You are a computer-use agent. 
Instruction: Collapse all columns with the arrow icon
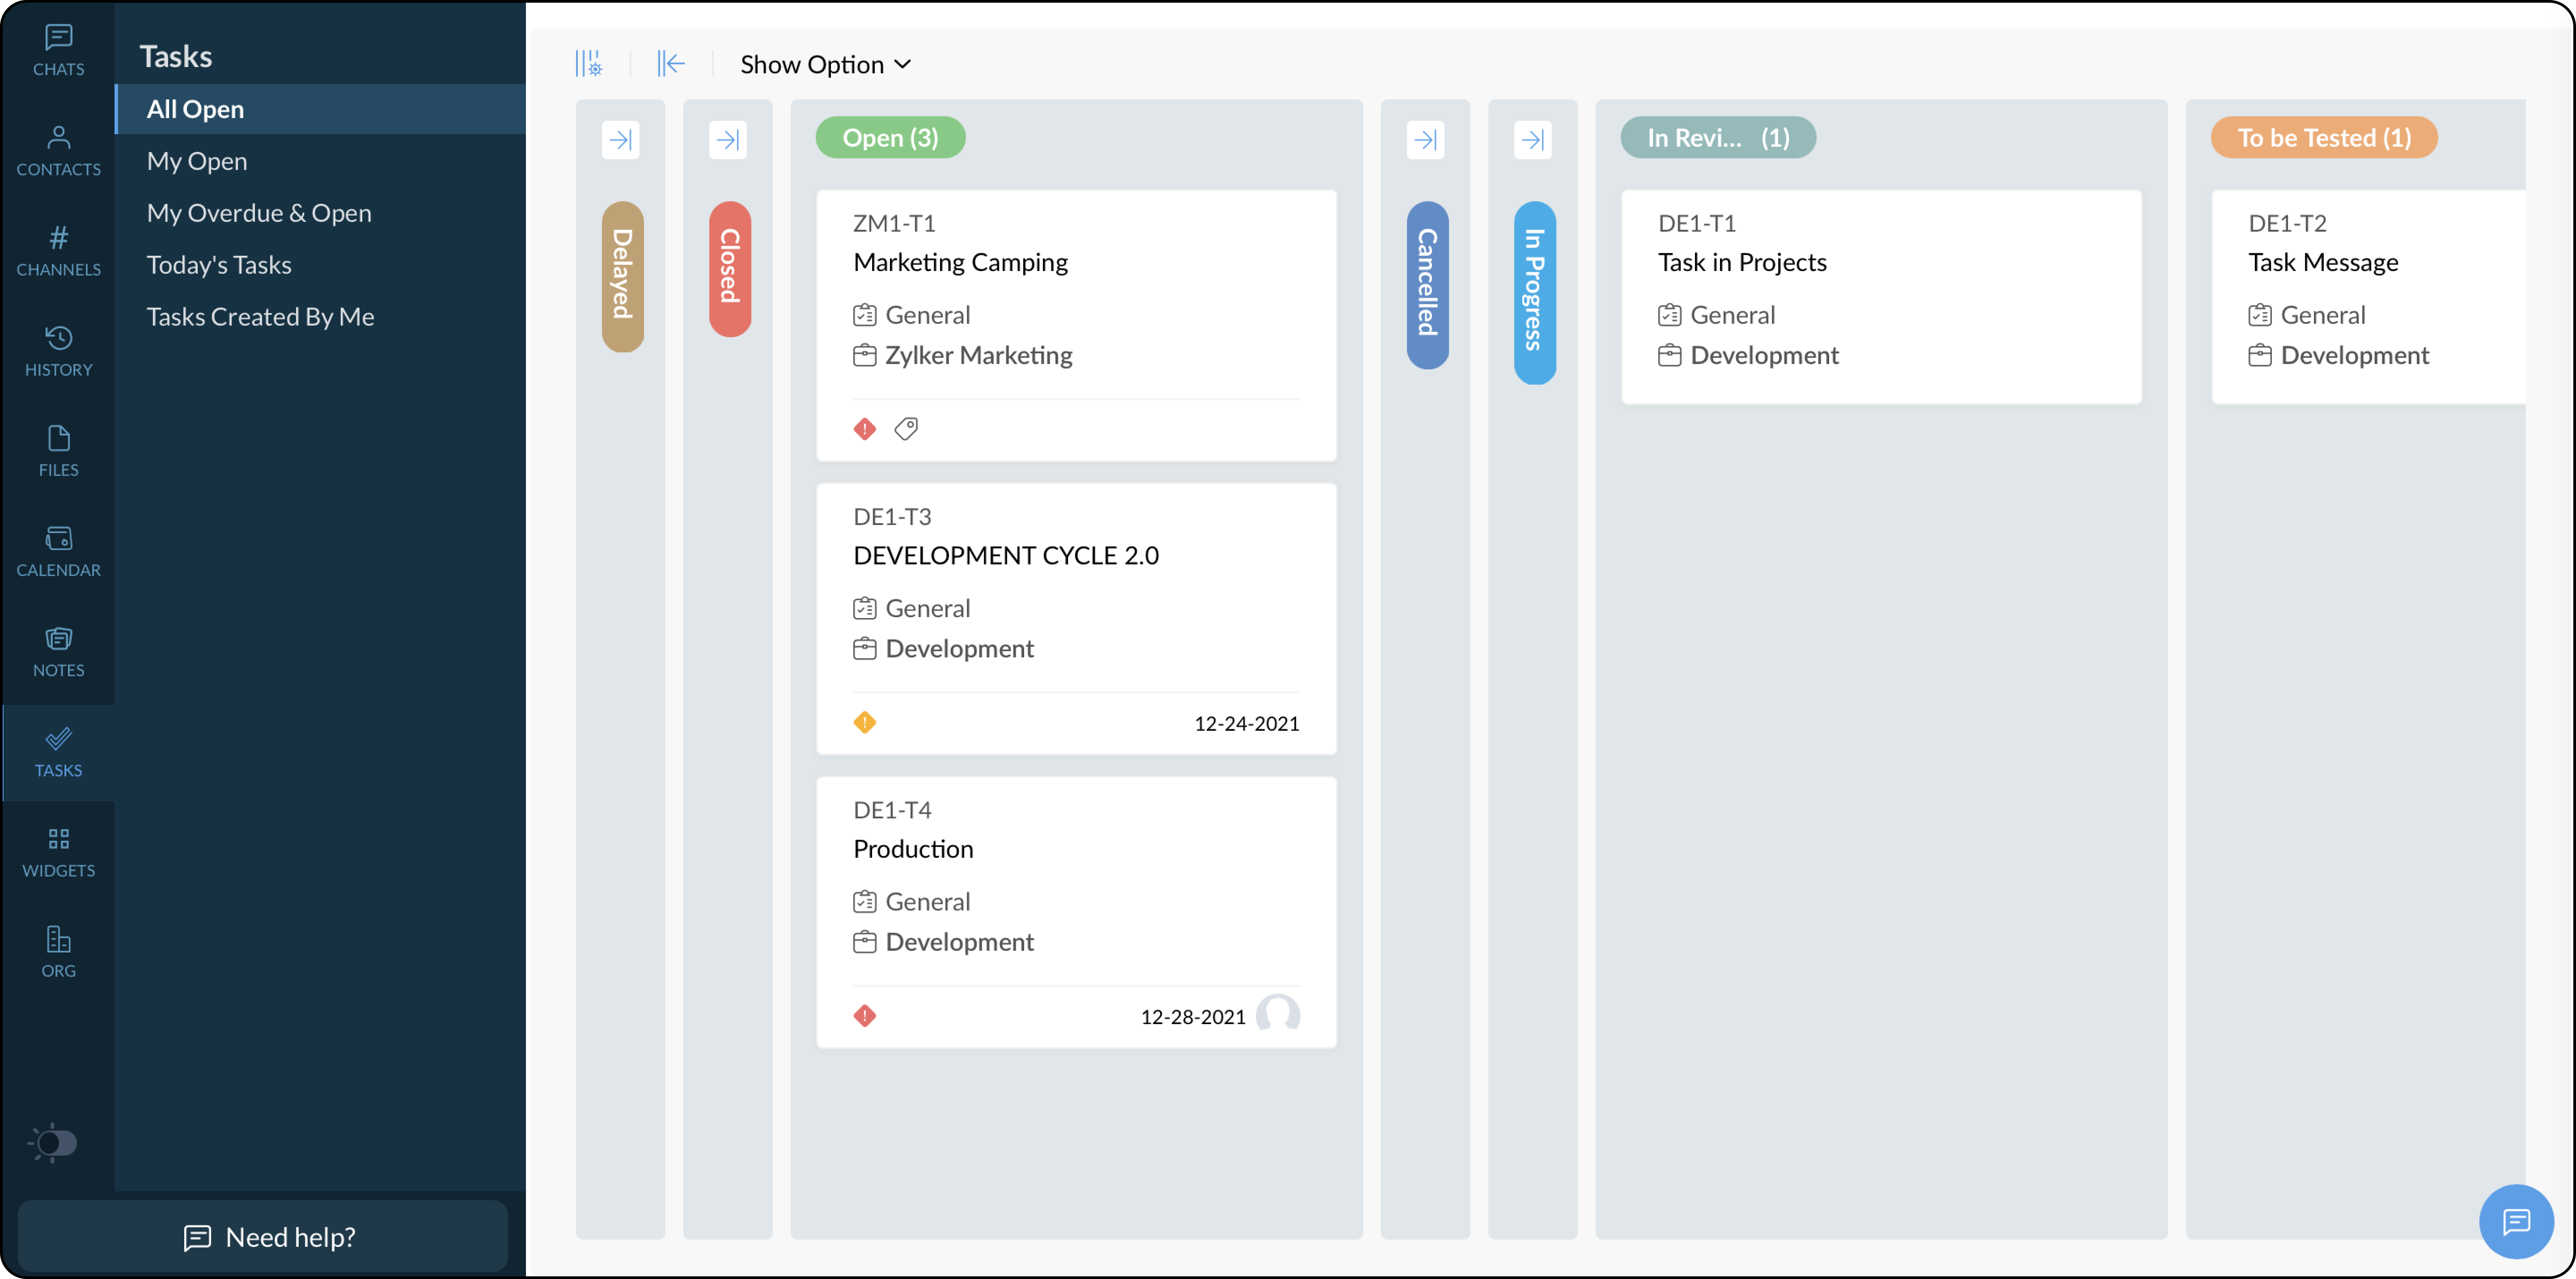pyautogui.click(x=671, y=64)
